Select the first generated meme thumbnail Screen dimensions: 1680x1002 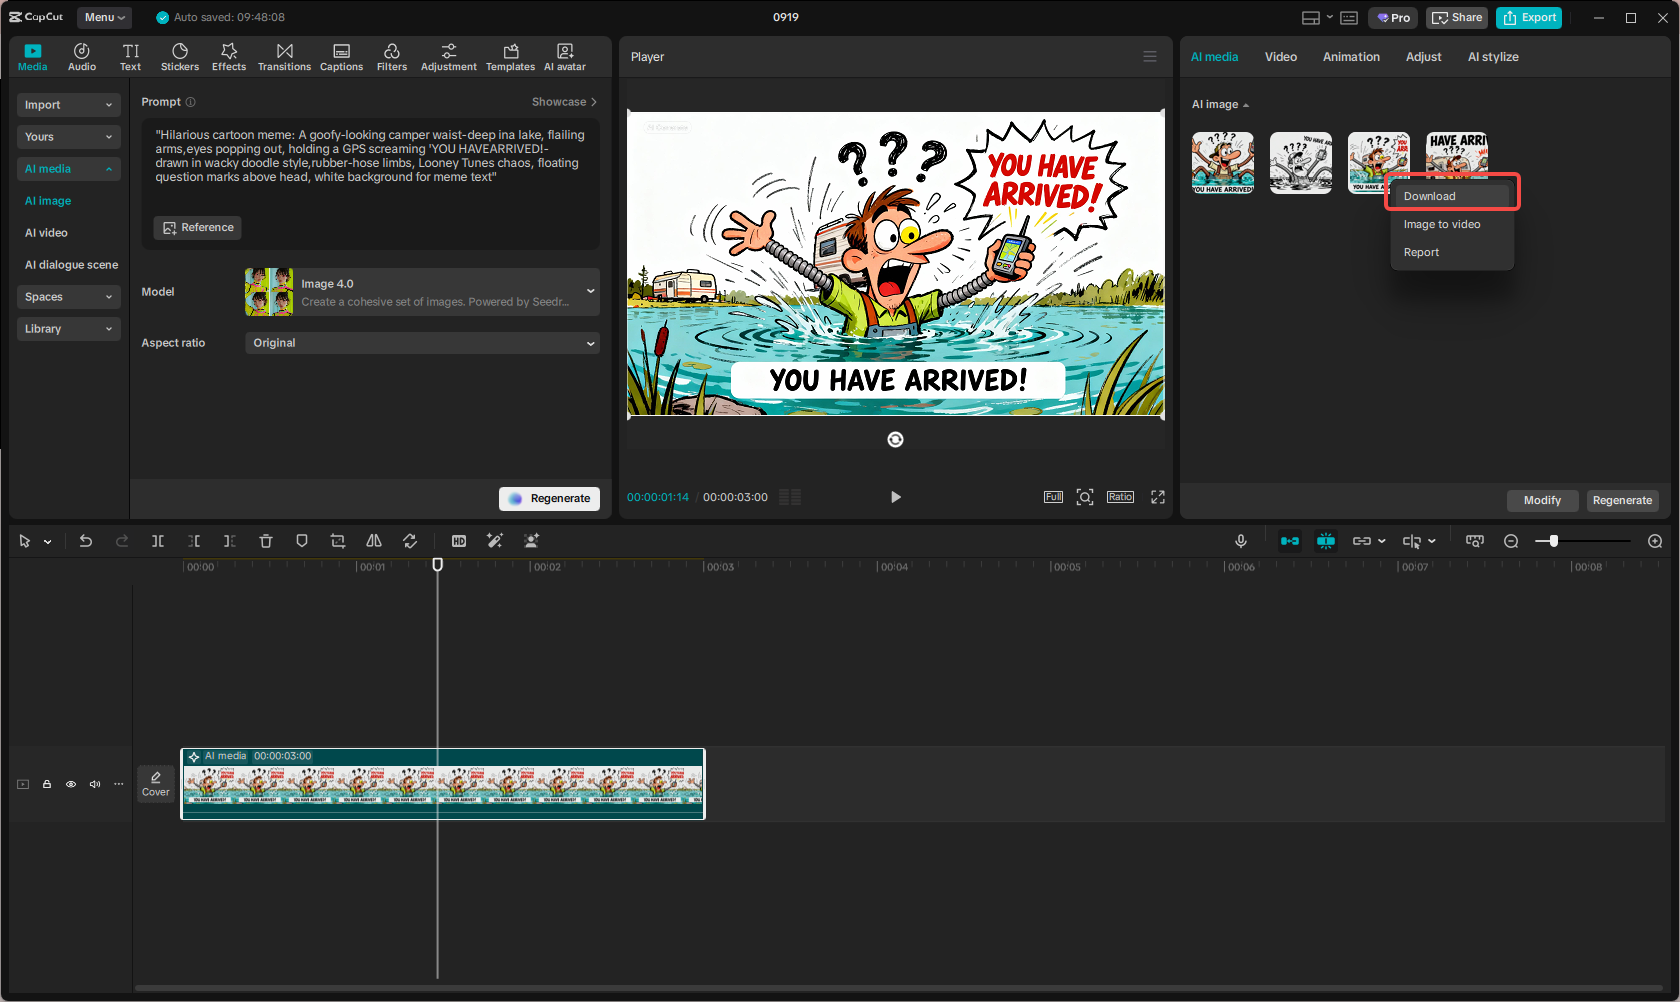pyautogui.click(x=1222, y=162)
